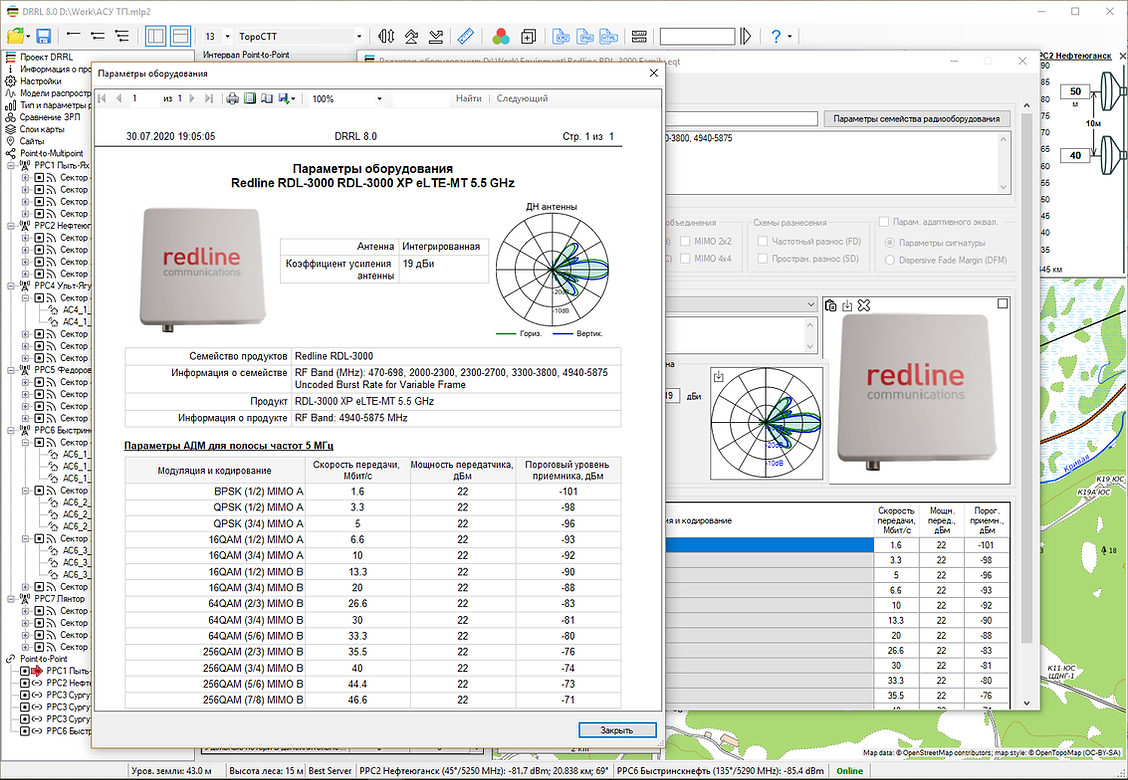The height and width of the screenshot is (780, 1128).
Task: Close the Параметры оборудования dialog
Action: tap(653, 73)
